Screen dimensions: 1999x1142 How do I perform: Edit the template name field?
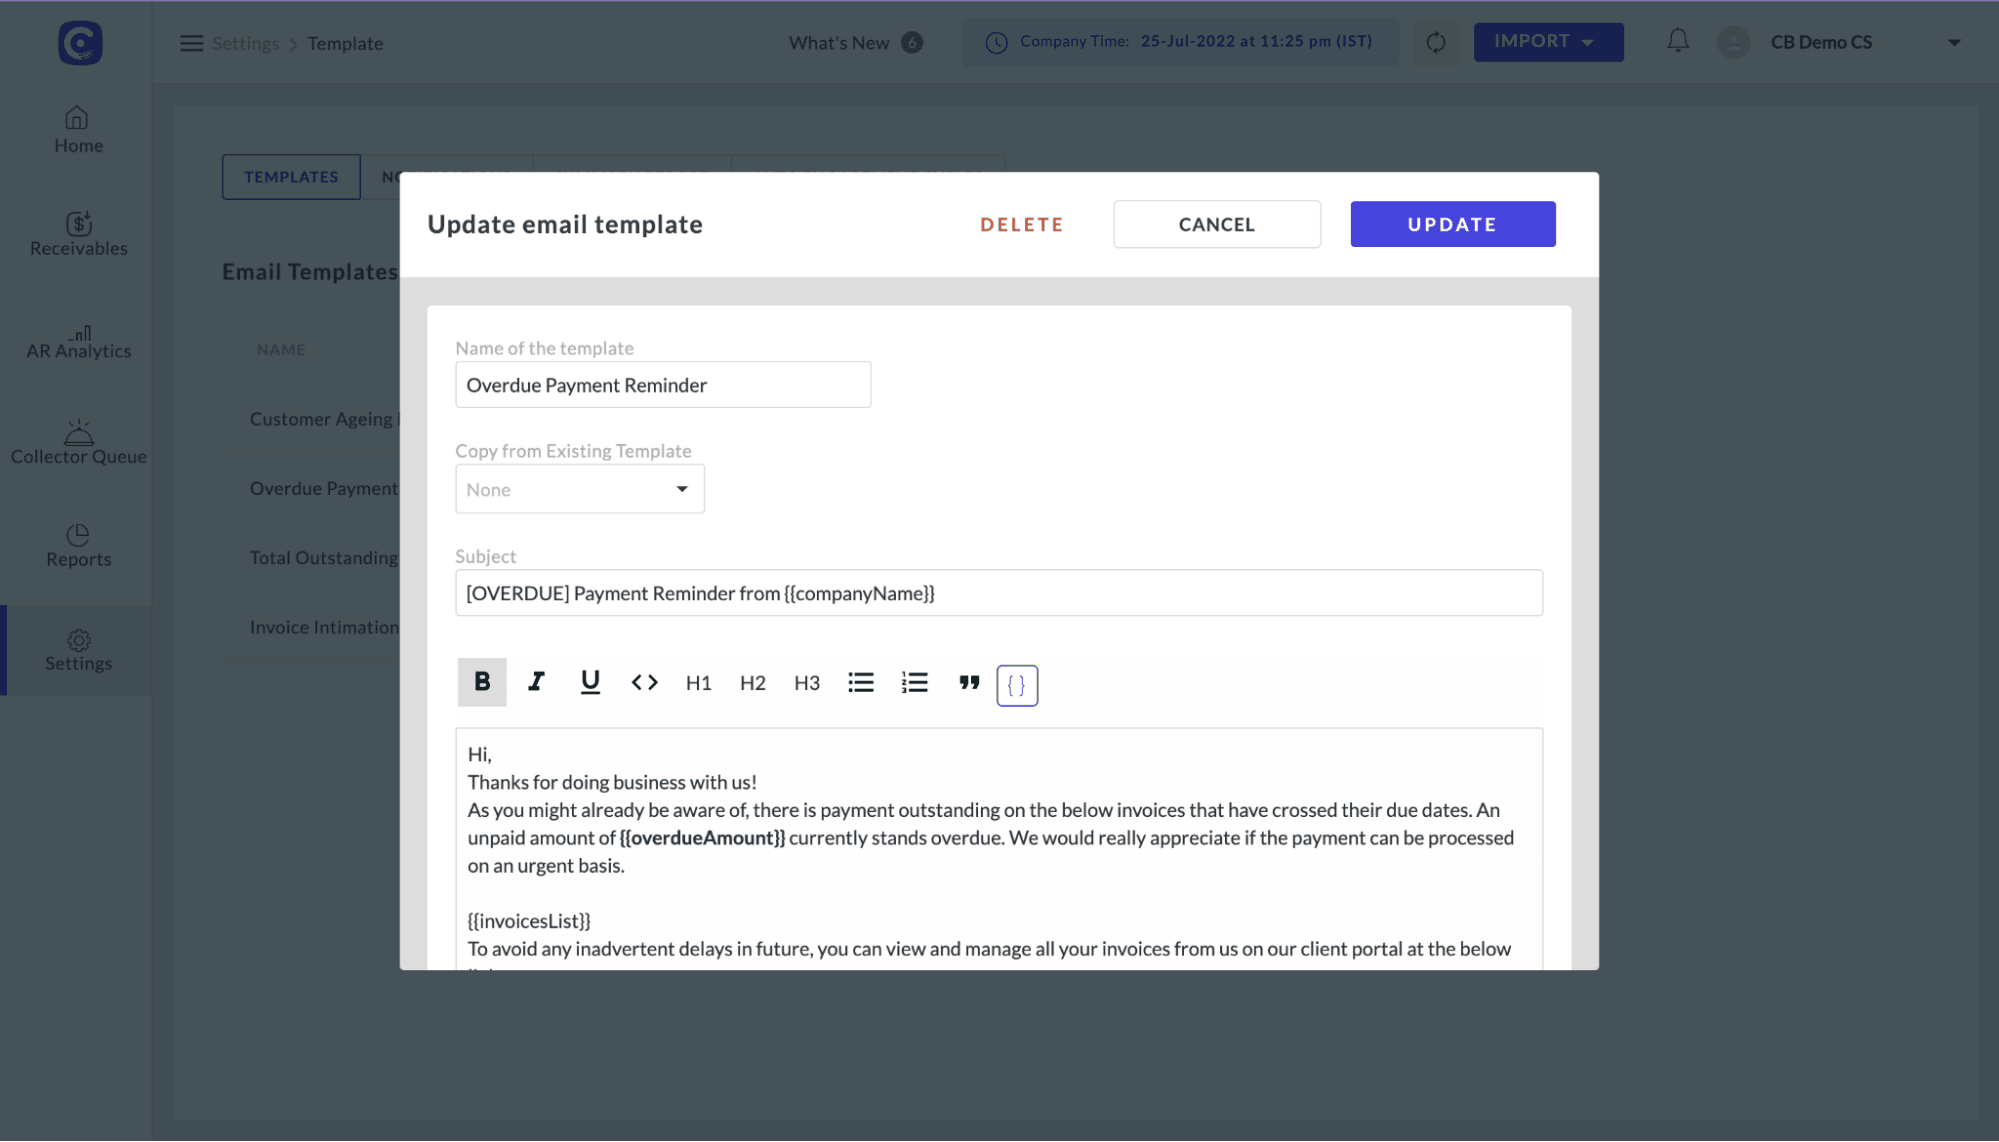point(663,384)
